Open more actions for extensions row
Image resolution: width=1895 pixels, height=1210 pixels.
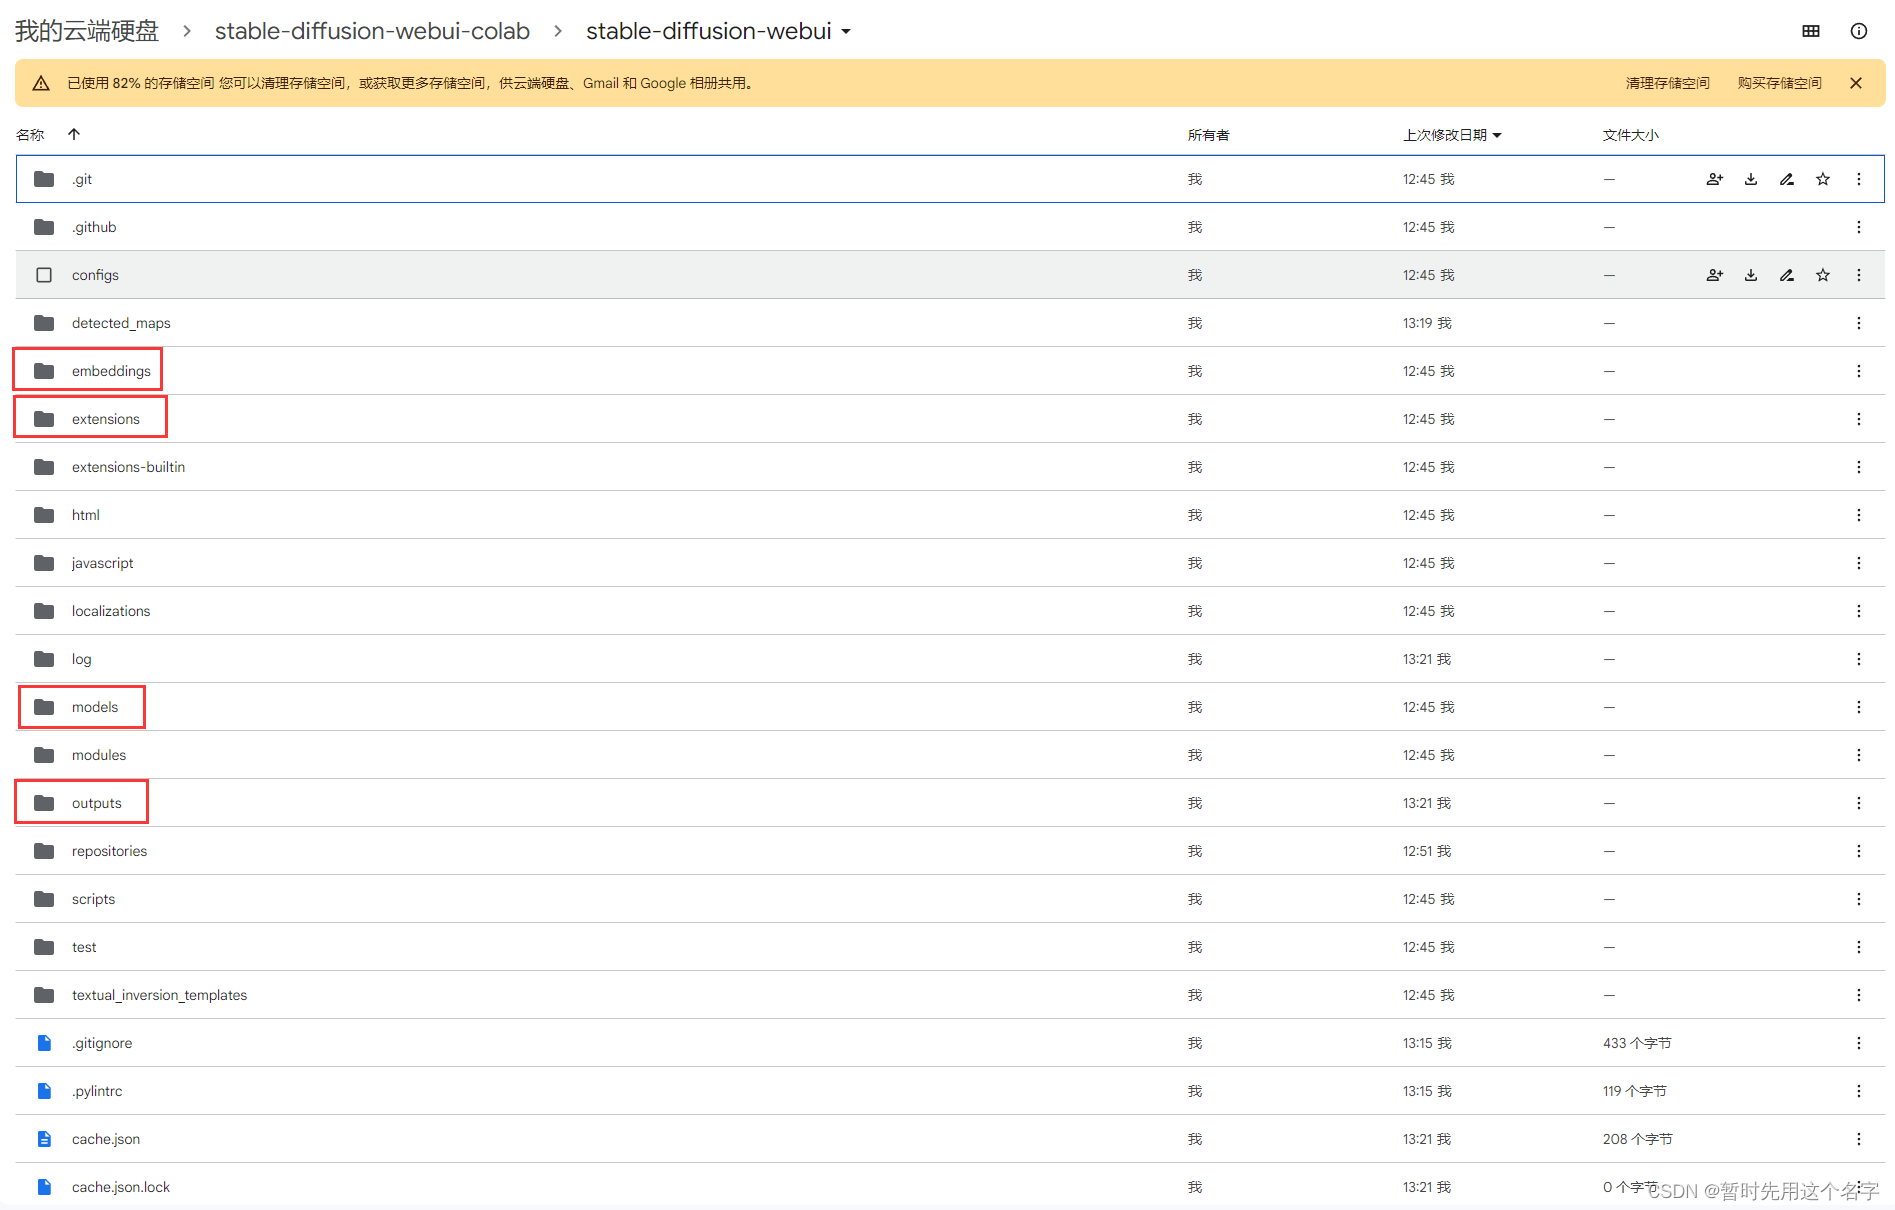pyautogui.click(x=1858, y=419)
